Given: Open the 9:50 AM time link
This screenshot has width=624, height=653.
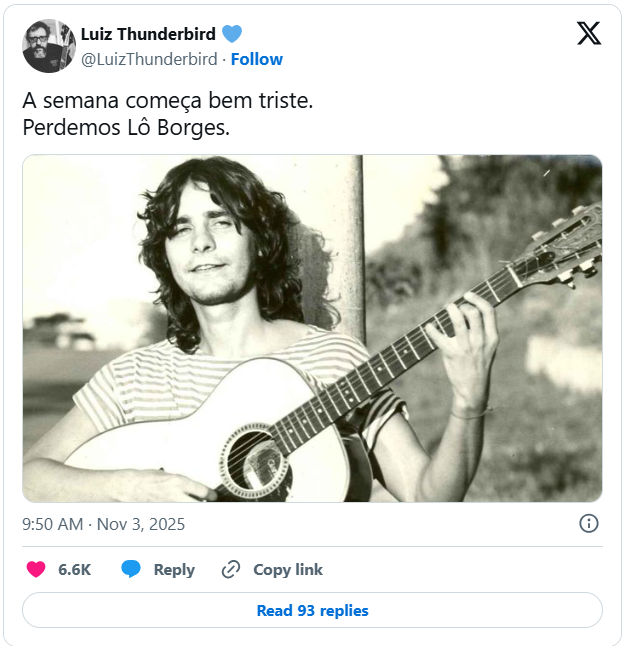Looking at the screenshot, I should [x=53, y=524].
